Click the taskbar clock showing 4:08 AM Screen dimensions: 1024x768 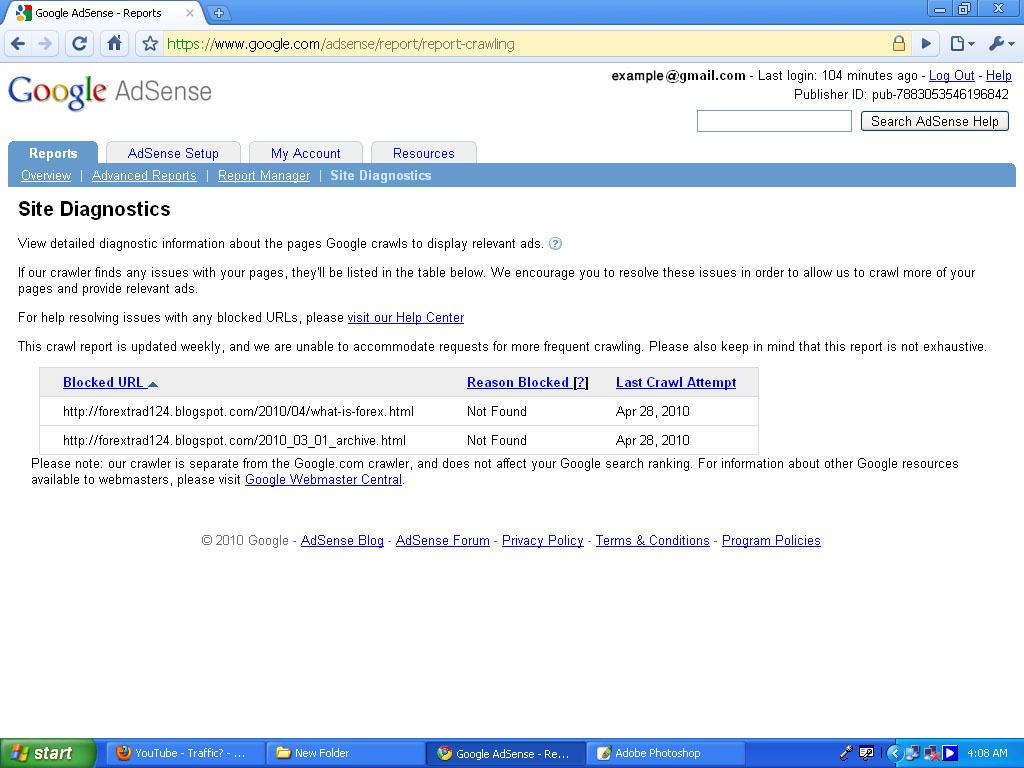[x=987, y=753]
